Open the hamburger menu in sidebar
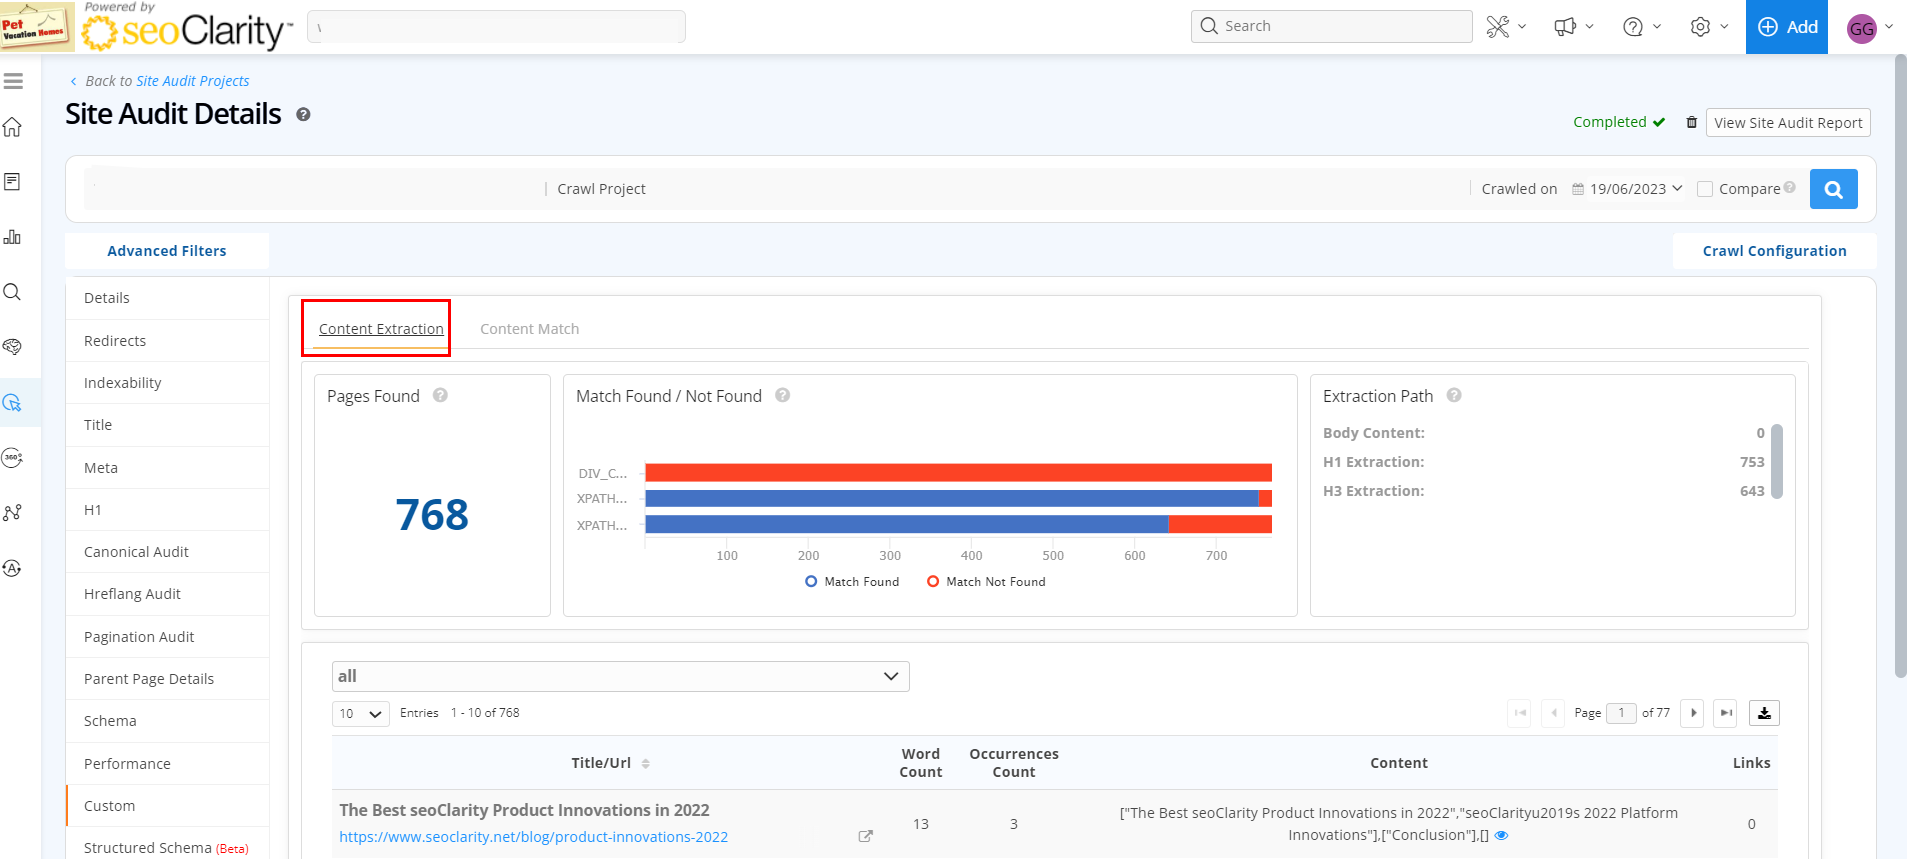 pos(13,81)
